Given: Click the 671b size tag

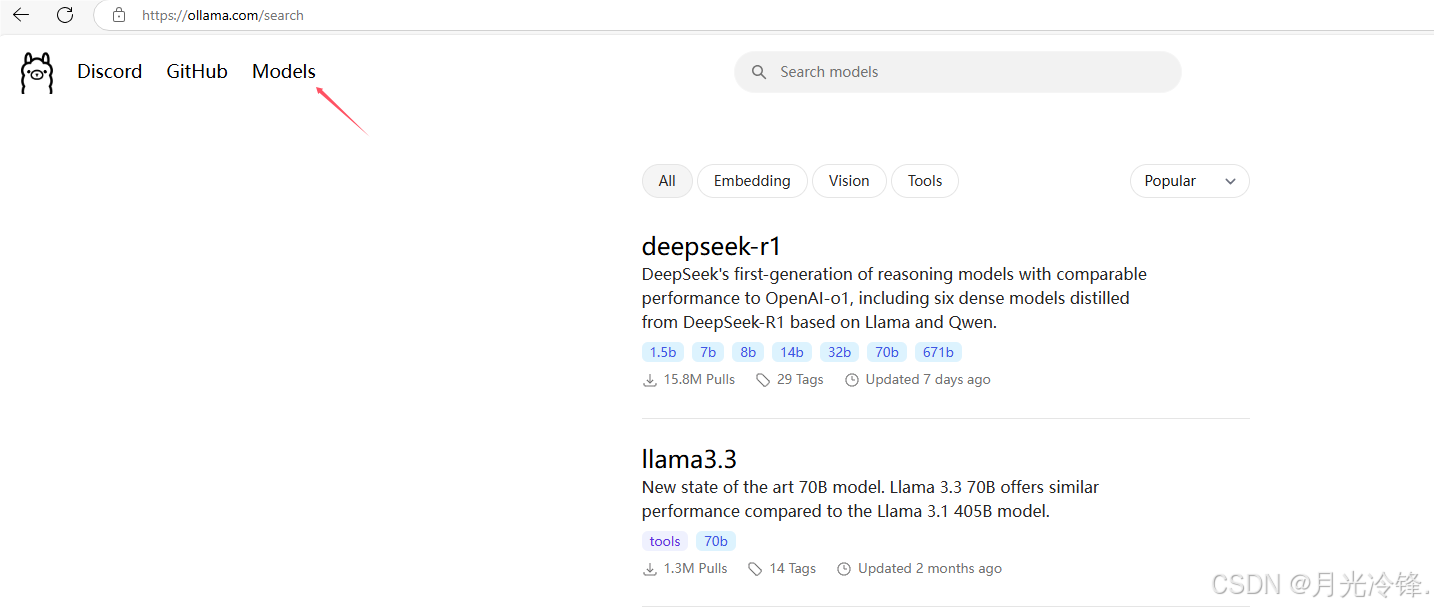Looking at the screenshot, I should click(938, 352).
